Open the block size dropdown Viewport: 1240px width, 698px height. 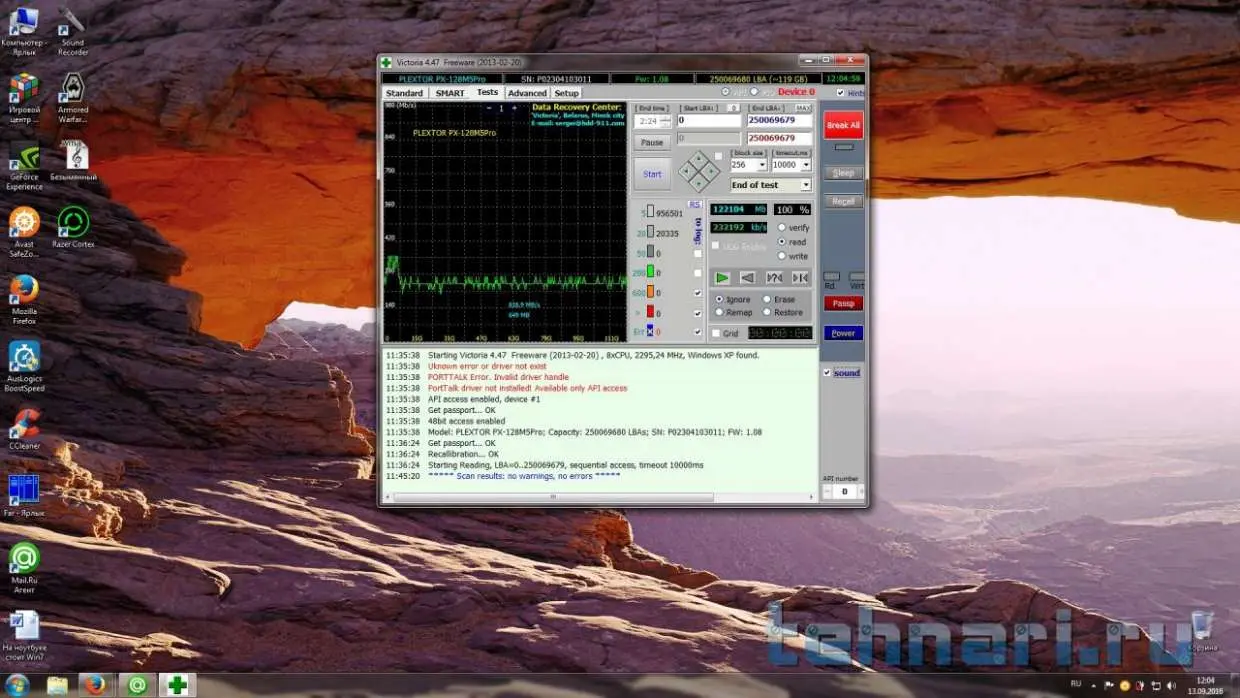coord(762,165)
